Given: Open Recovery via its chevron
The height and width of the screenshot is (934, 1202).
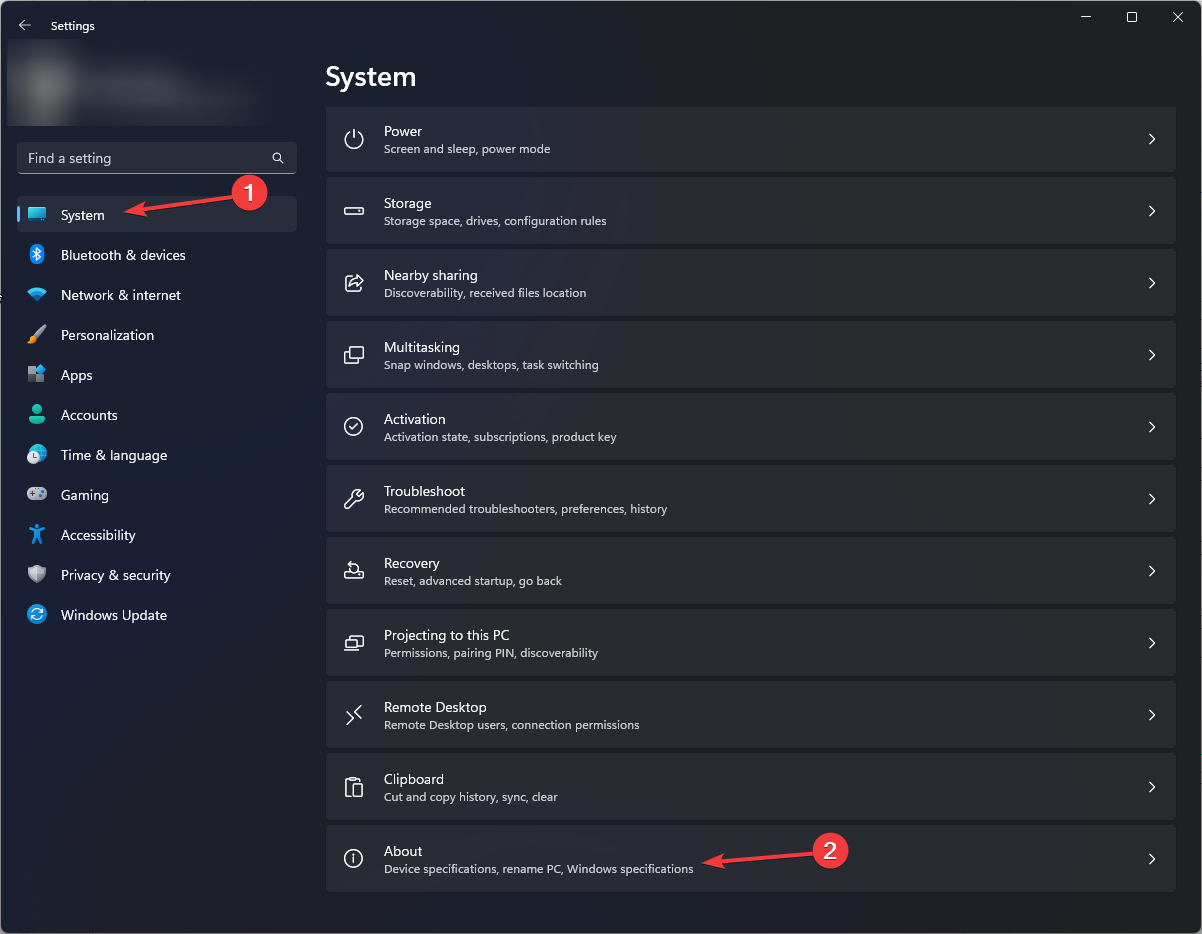Looking at the screenshot, I should coord(1152,572).
